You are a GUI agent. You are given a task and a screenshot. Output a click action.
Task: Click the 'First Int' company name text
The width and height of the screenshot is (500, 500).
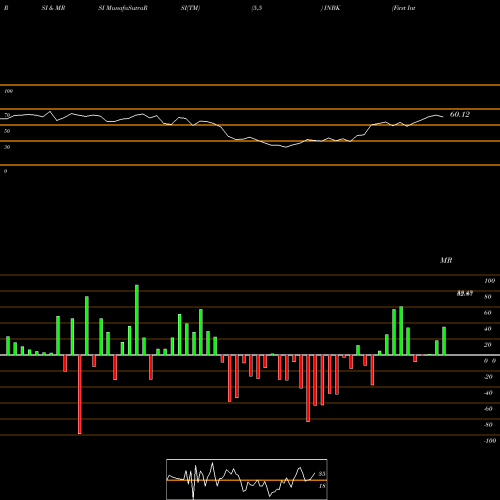coord(404,8)
